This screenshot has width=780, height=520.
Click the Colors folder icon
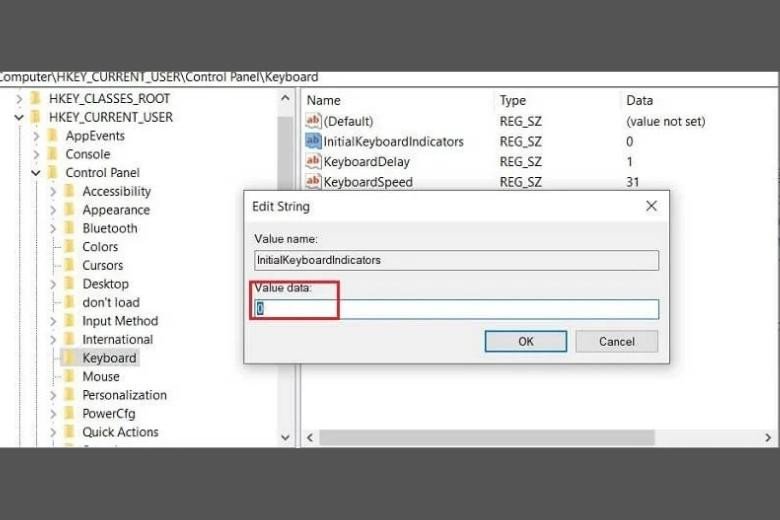click(69, 247)
